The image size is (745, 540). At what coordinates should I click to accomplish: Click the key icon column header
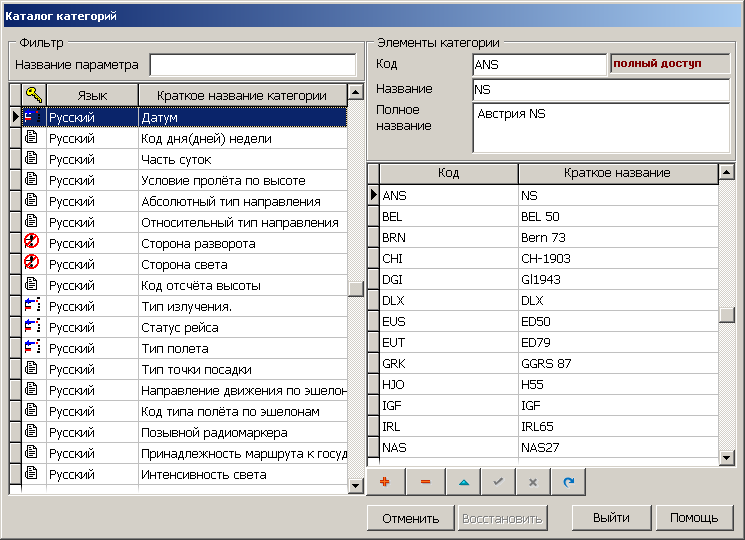[33, 95]
